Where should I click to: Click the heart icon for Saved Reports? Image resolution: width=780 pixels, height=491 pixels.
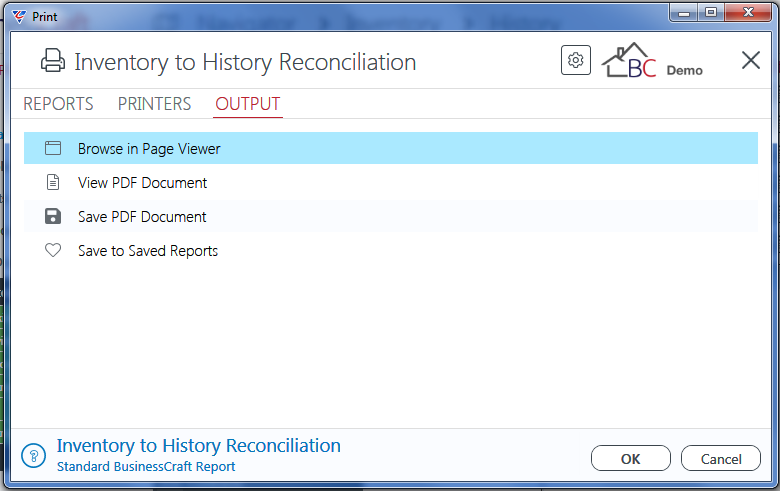pyautogui.click(x=53, y=250)
